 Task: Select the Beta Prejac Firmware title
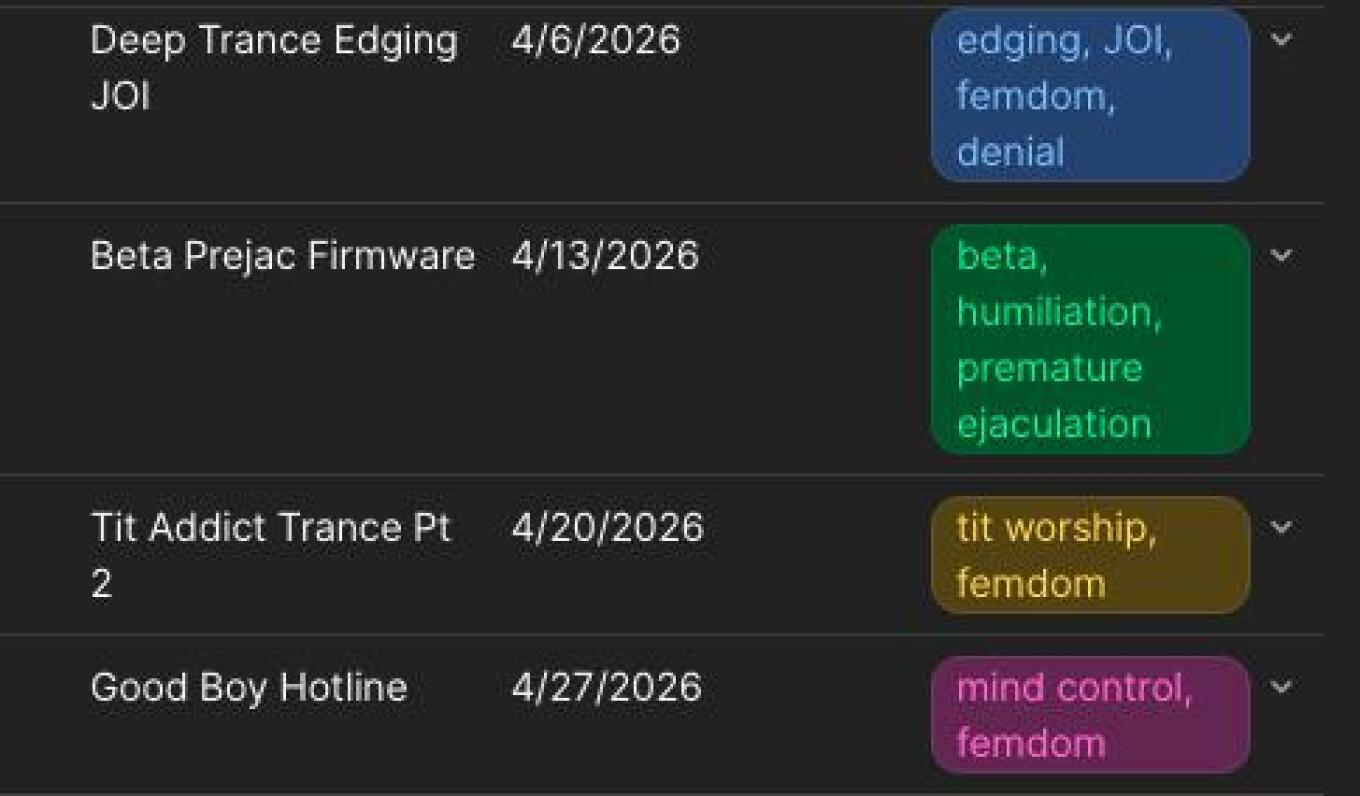282,256
